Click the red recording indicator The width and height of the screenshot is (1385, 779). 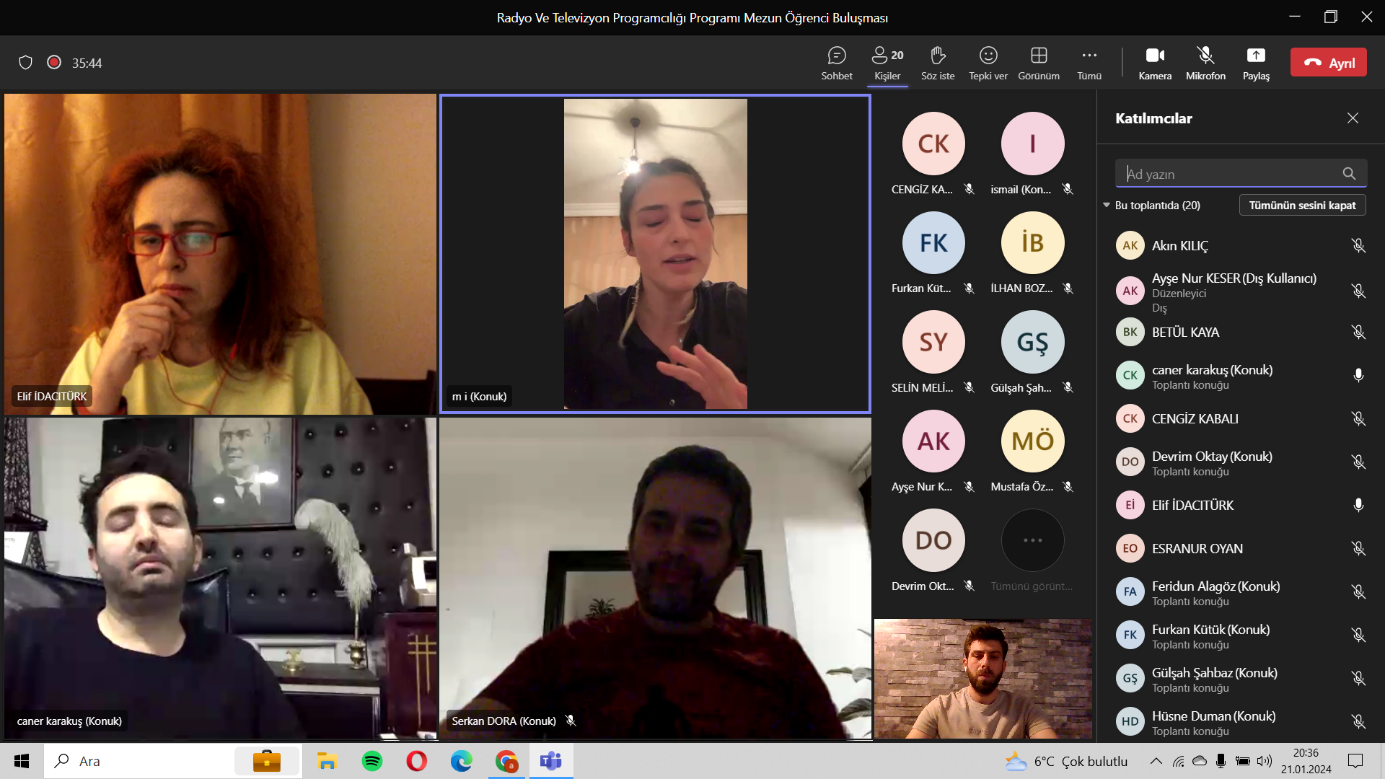point(54,62)
